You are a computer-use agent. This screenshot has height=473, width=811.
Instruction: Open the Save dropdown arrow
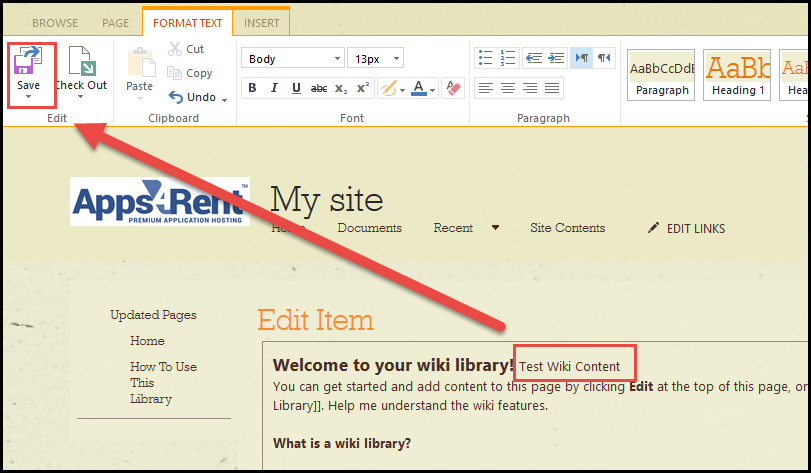point(28,97)
